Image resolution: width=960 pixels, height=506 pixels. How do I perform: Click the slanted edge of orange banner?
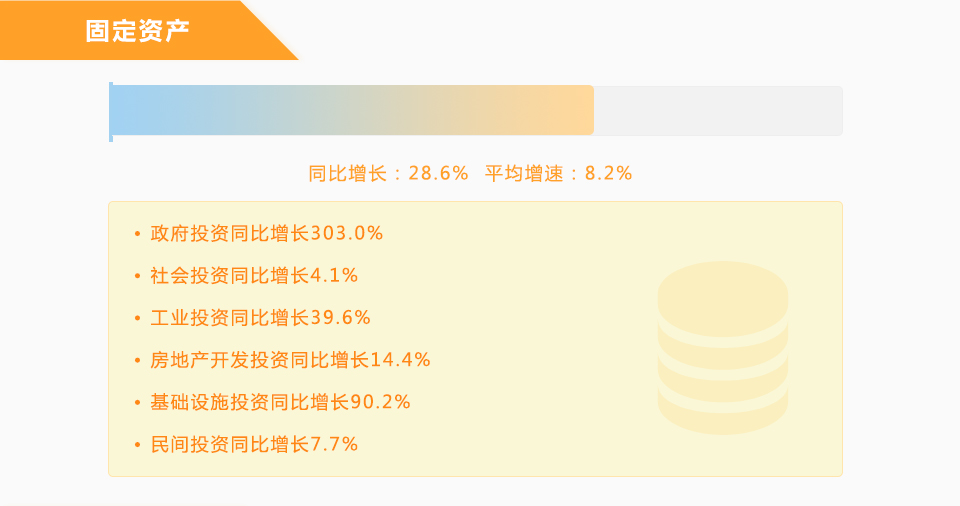click(269, 31)
